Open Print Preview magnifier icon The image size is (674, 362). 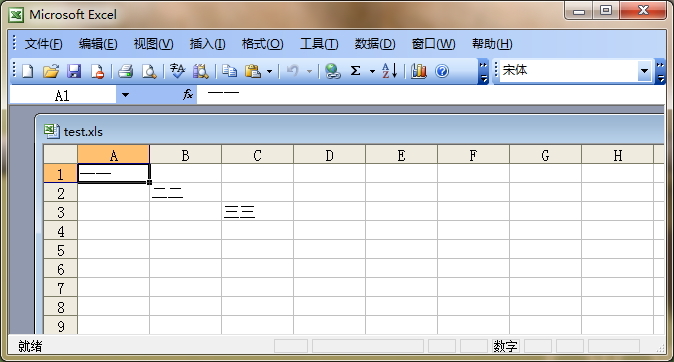(x=149, y=71)
